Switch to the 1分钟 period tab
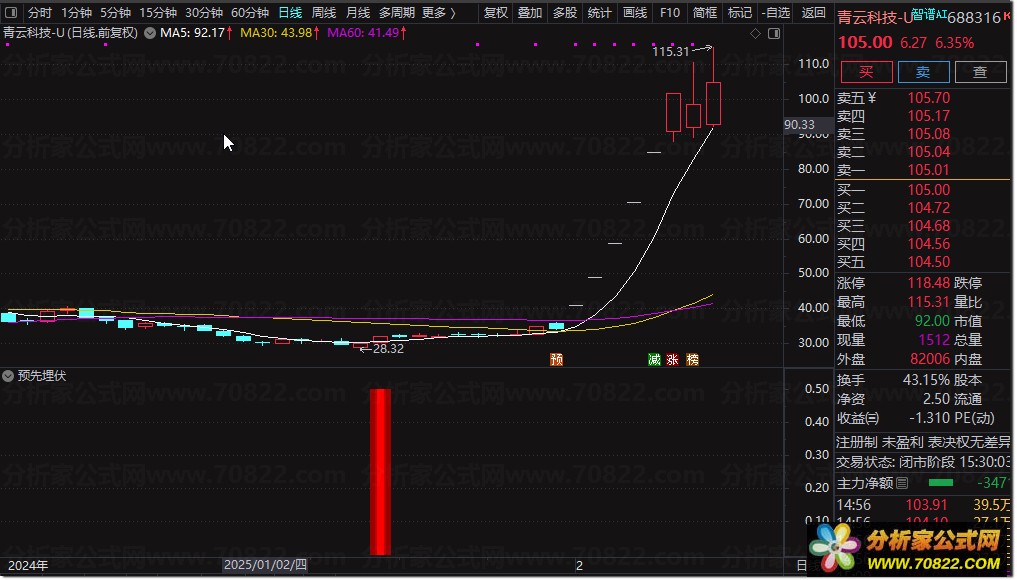 (77, 12)
